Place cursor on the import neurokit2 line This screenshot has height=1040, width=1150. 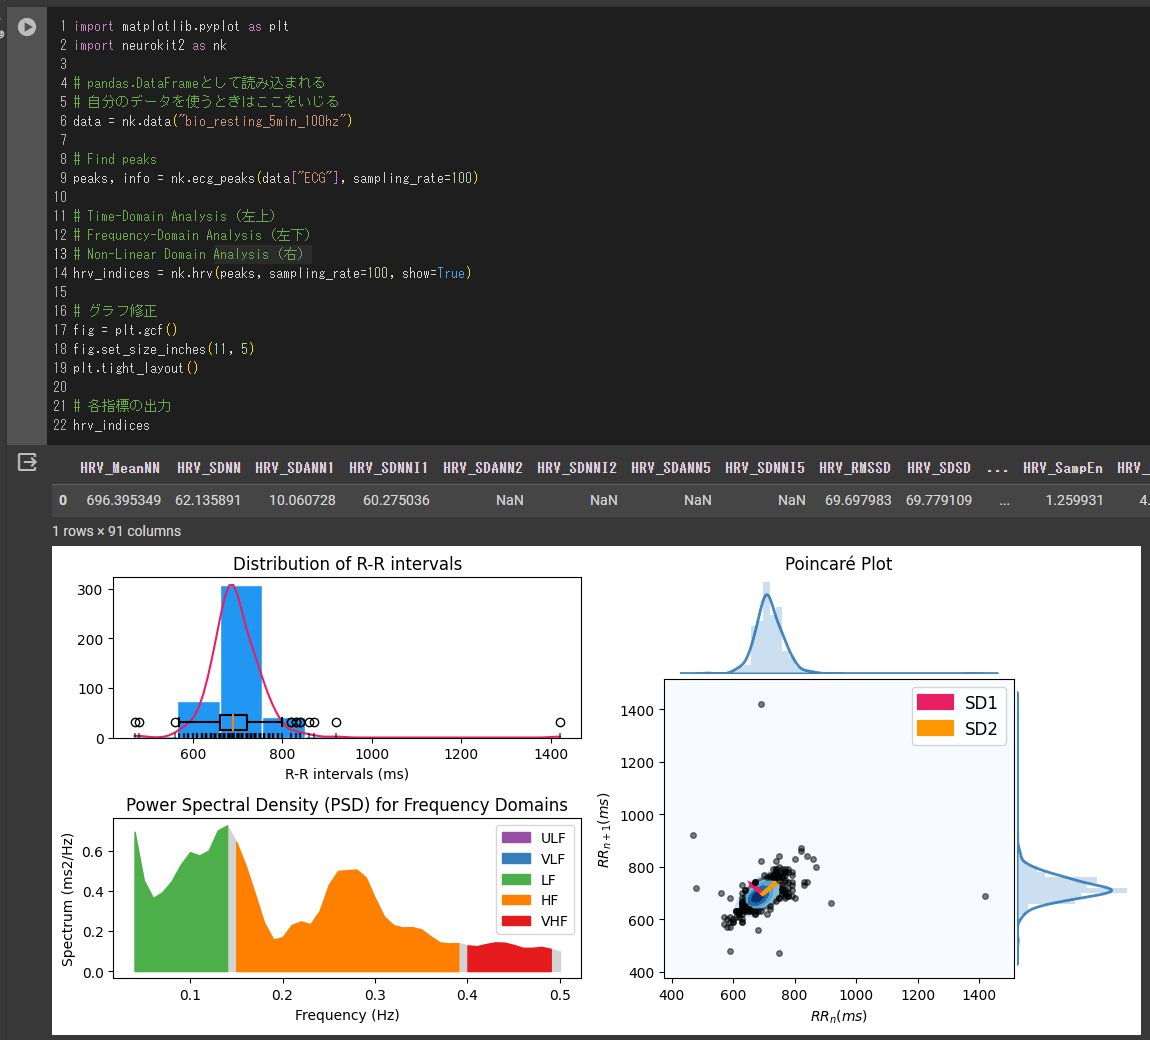coord(150,45)
